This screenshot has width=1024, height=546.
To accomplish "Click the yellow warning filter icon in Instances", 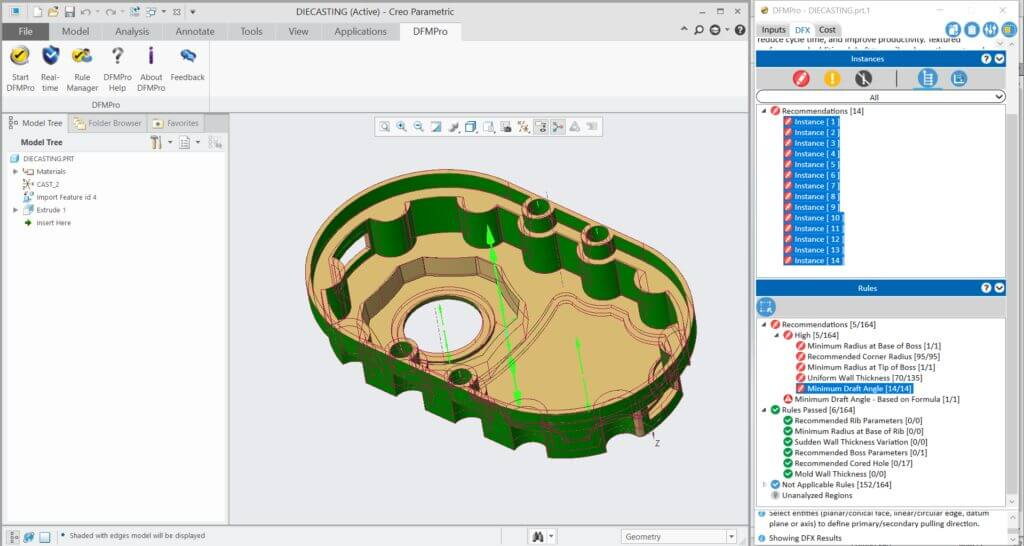I will pyautogui.click(x=831, y=78).
